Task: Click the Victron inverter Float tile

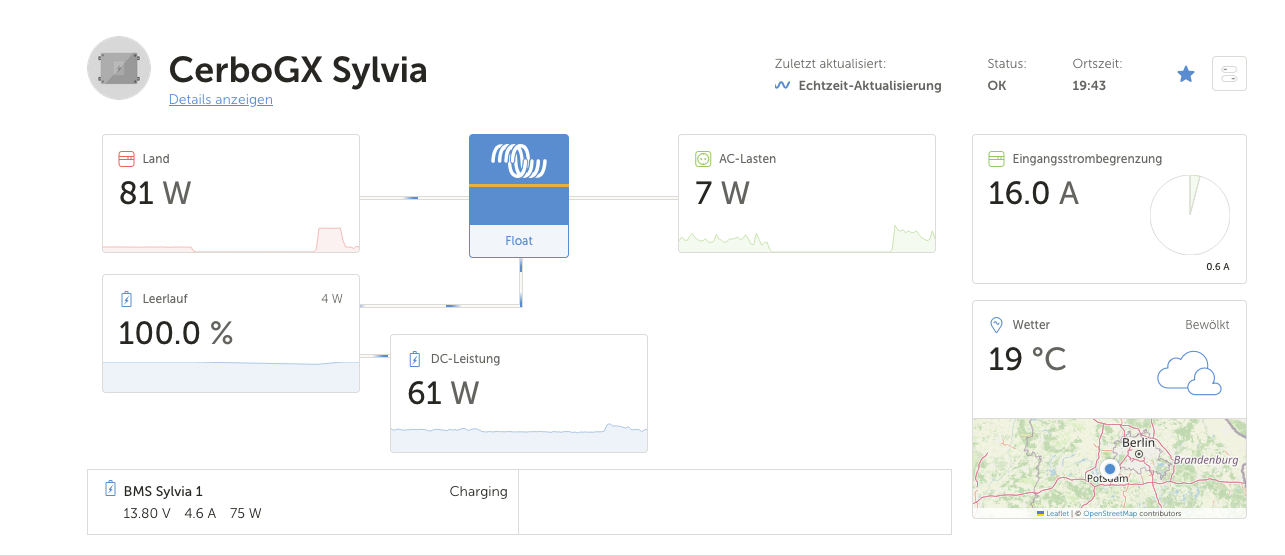Action: (519, 196)
